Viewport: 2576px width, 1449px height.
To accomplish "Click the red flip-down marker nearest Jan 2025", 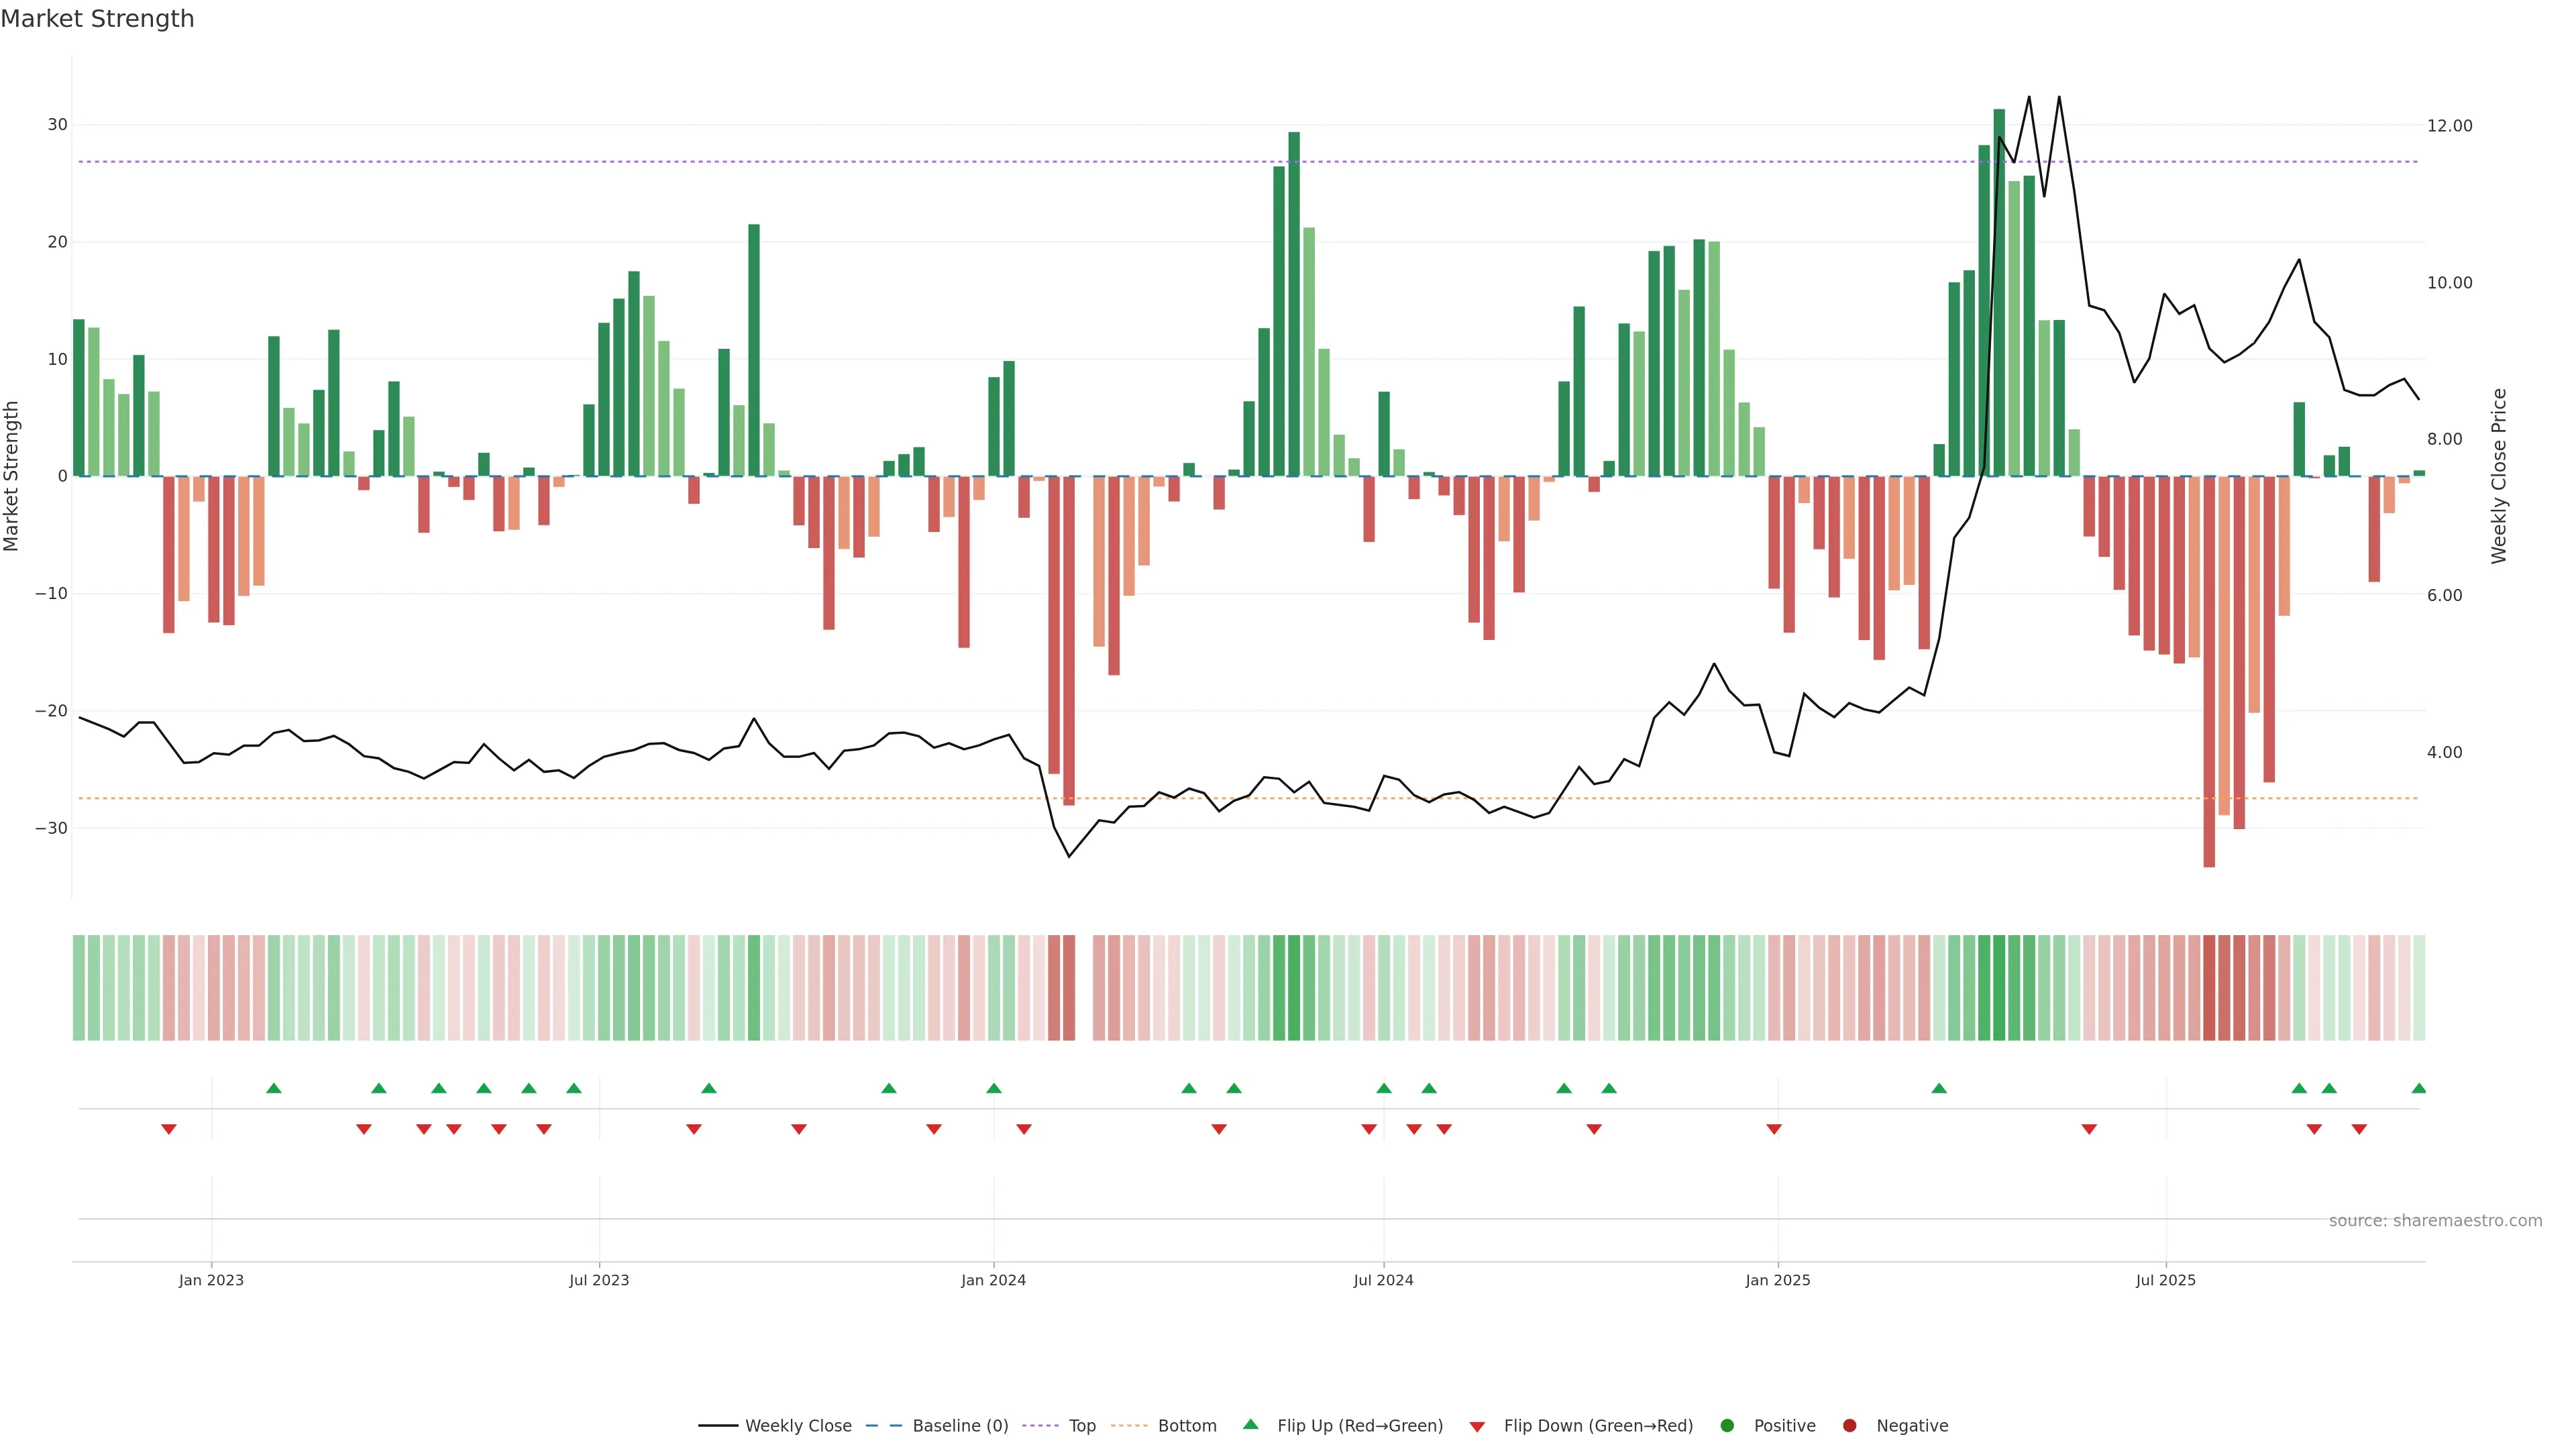I will (1774, 1129).
